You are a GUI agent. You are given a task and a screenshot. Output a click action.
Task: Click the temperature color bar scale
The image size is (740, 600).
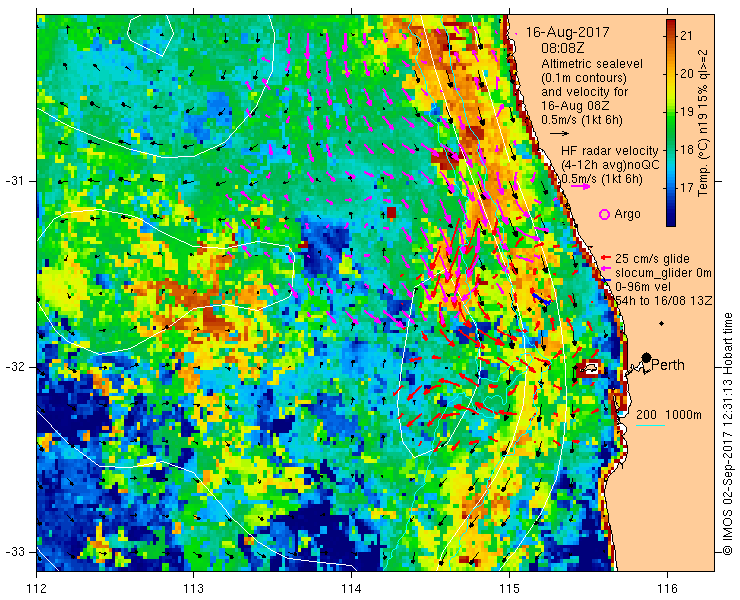click(x=671, y=123)
